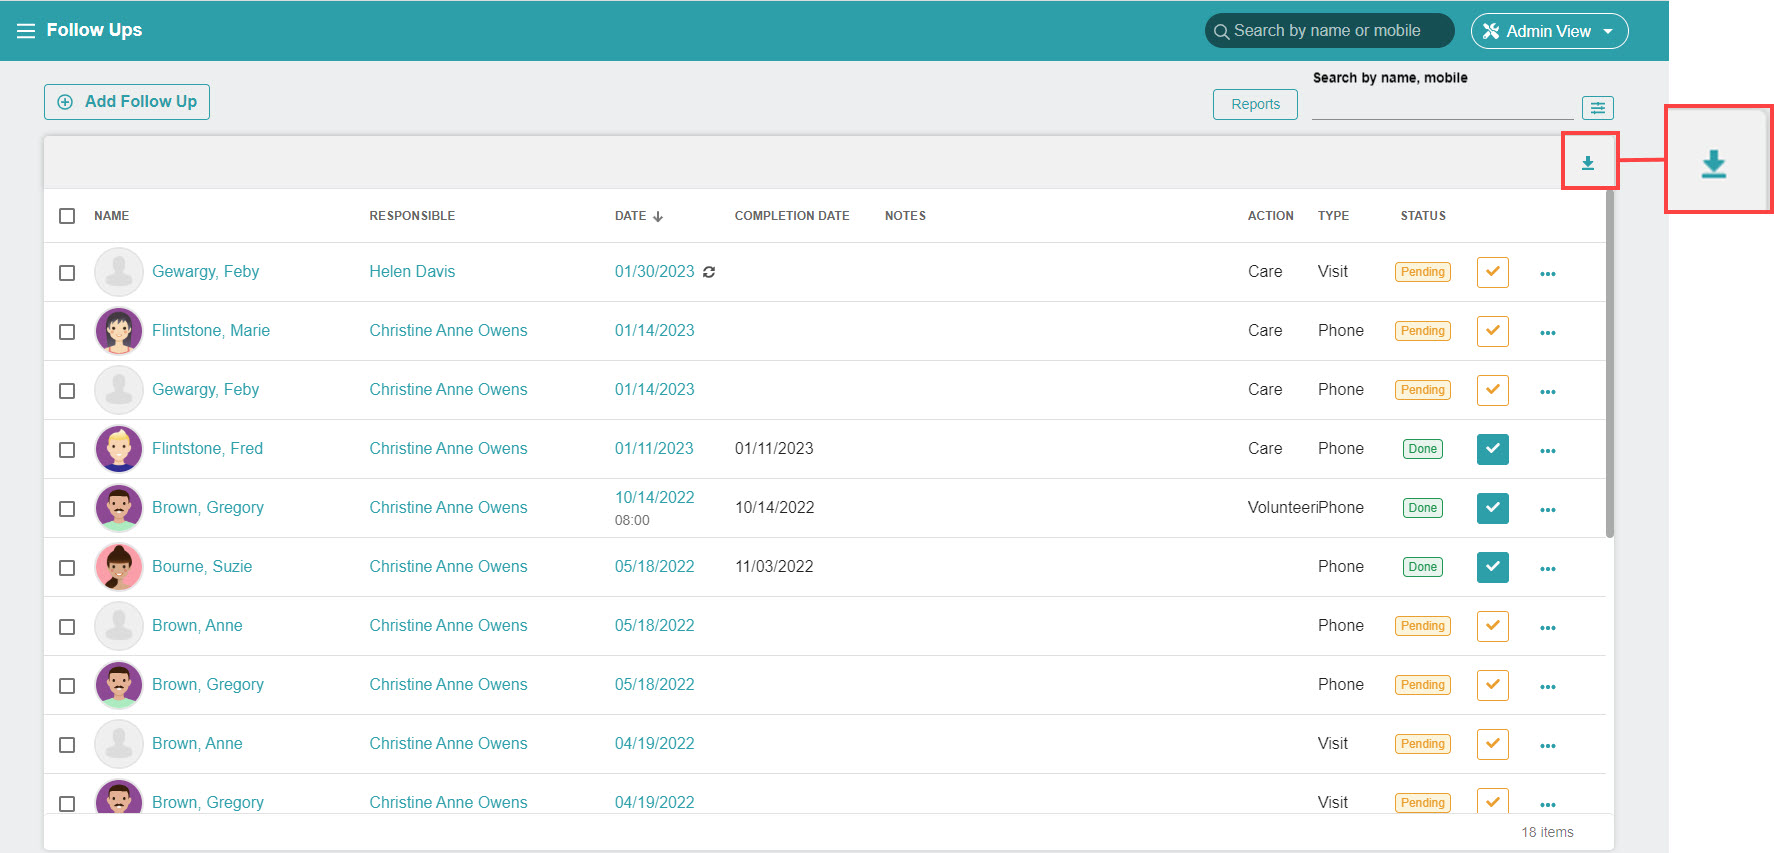1774x853 pixels.
Task: Sort the table by the NAME column
Action: coord(111,216)
